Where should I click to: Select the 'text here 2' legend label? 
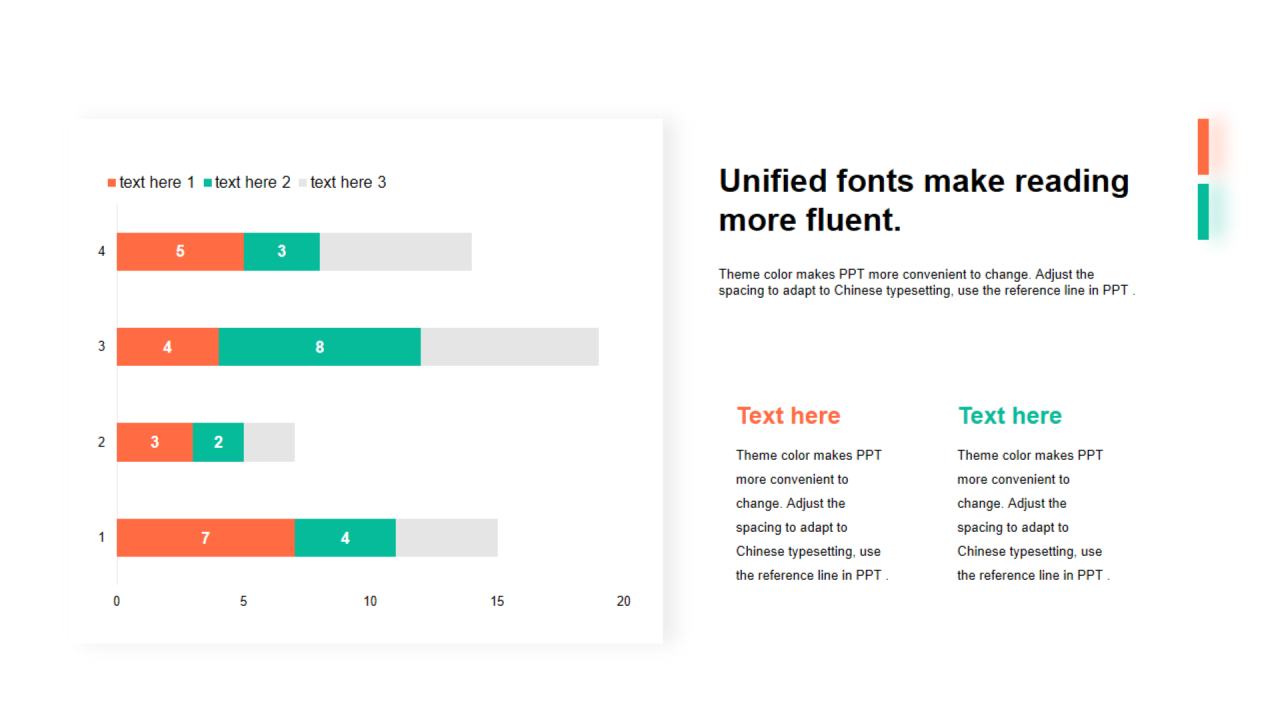[252, 183]
